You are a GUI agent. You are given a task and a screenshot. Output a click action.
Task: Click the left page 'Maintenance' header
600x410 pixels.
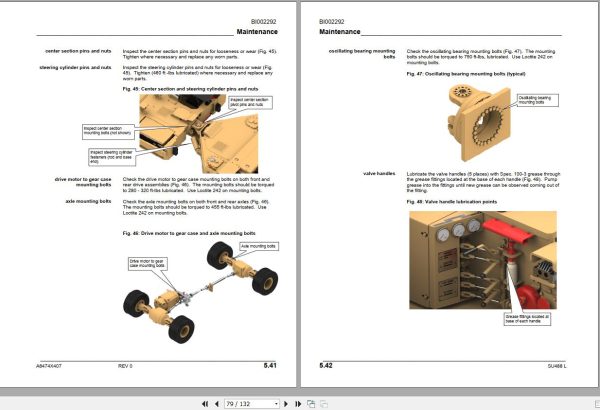[x=257, y=32]
